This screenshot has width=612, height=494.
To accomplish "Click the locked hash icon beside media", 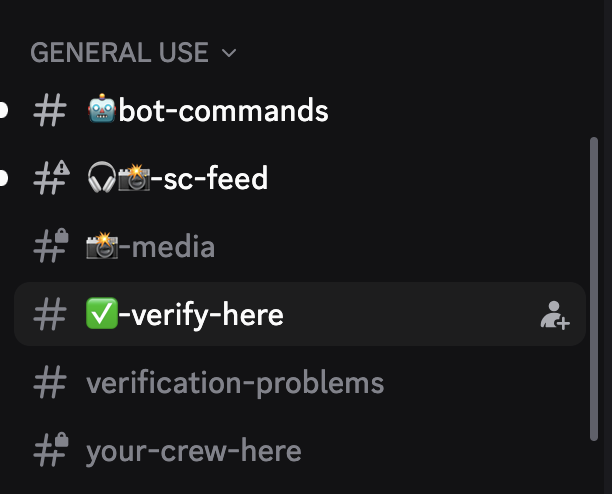I will pos(50,247).
